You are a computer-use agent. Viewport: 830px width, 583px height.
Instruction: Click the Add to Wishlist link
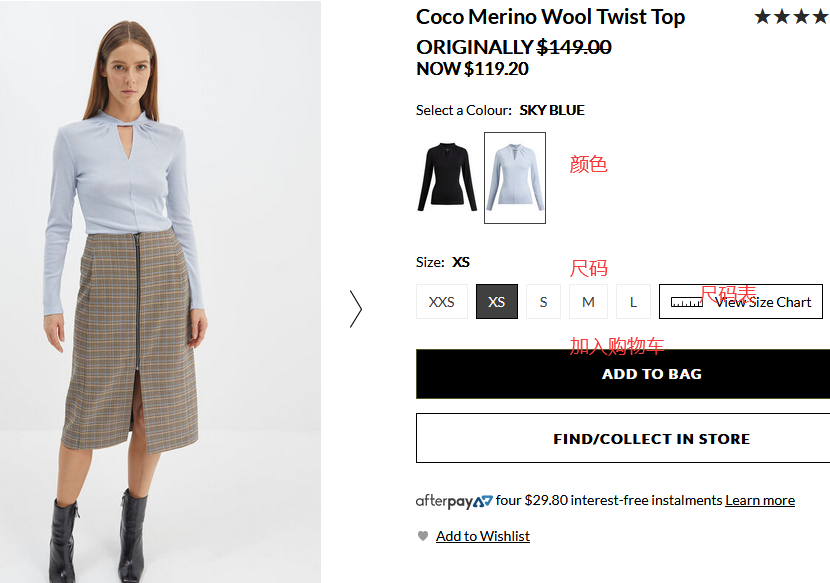click(483, 537)
